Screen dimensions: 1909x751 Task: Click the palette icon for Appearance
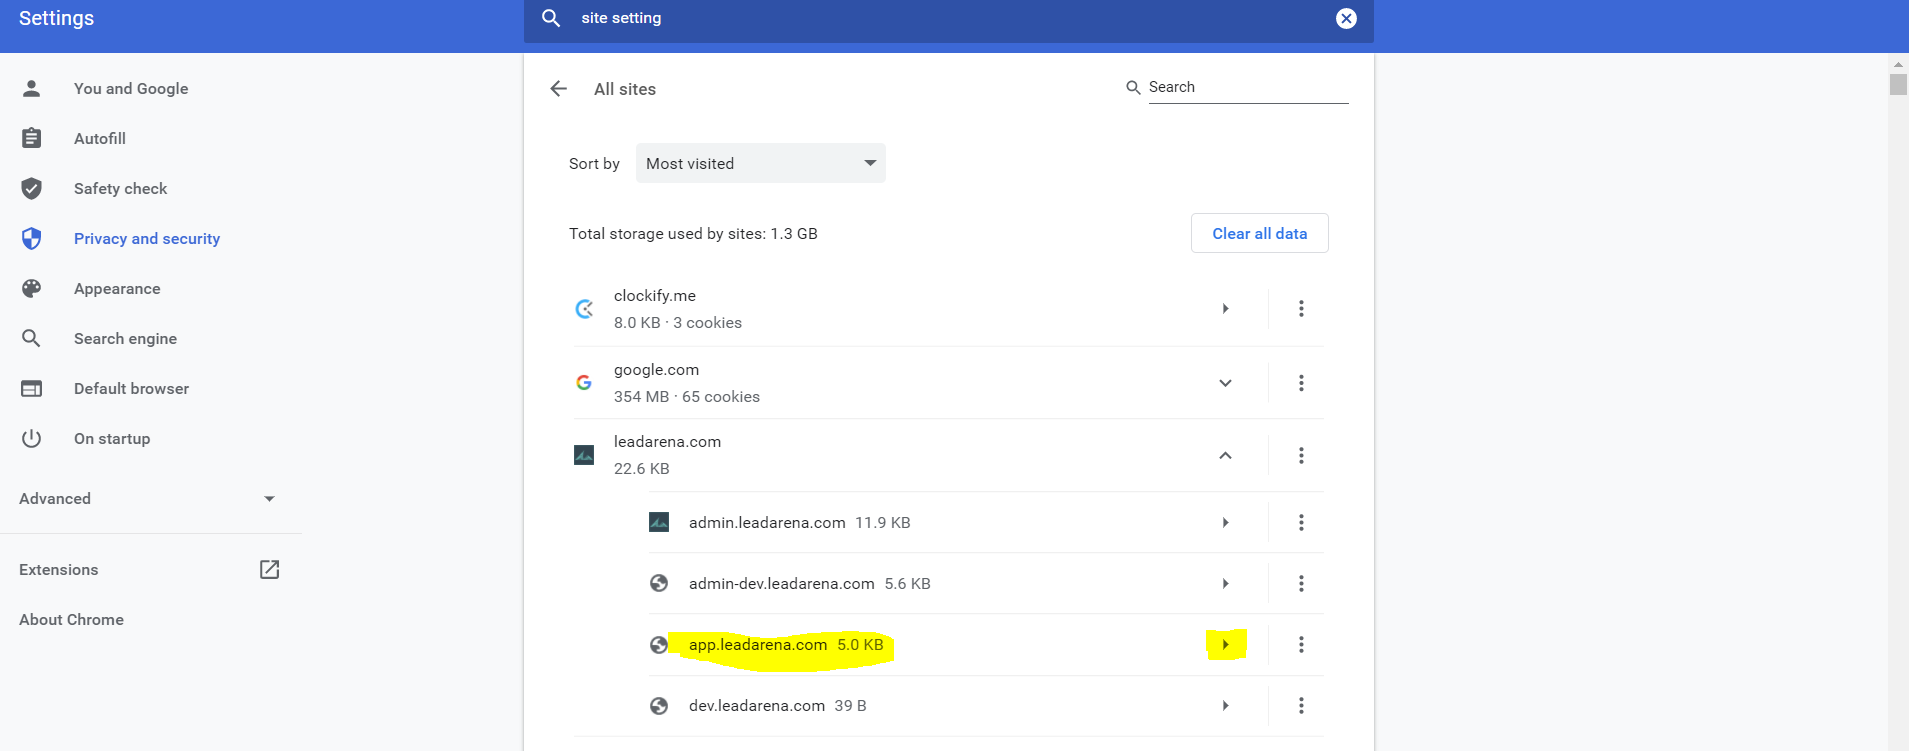coord(32,288)
